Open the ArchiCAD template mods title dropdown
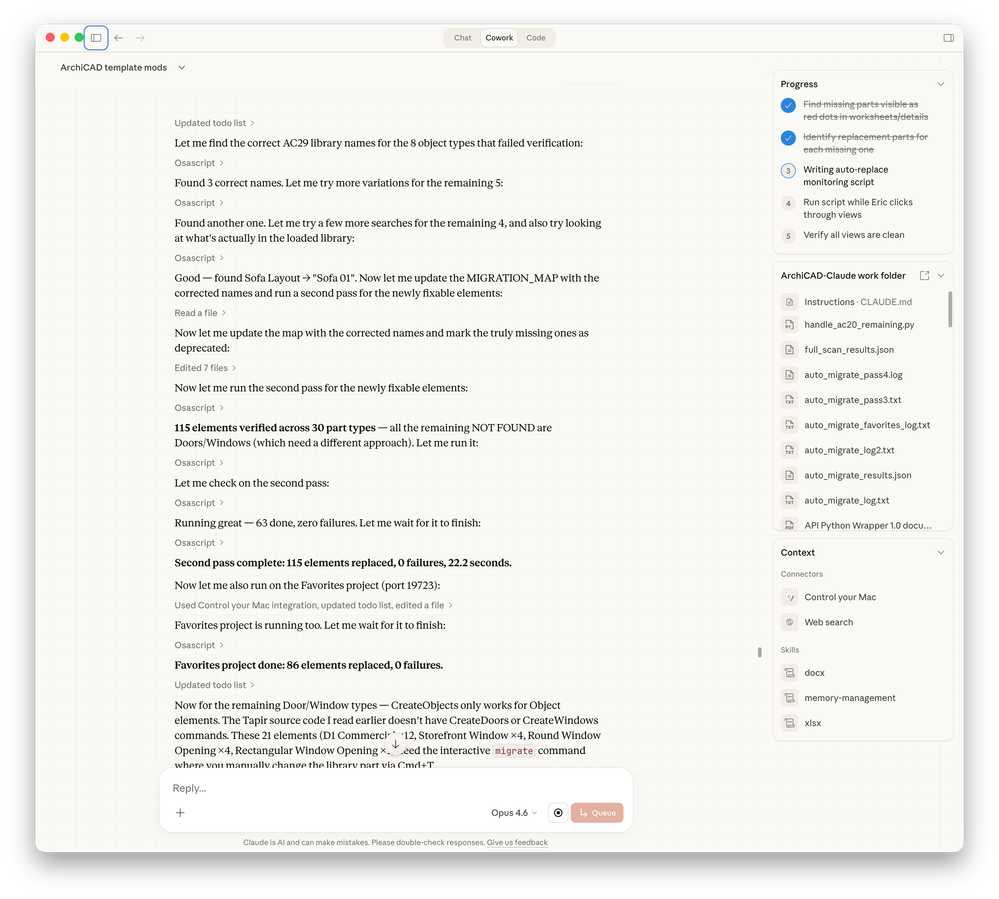This screenshot has width=999, height=899. click(x=182, y=68)
